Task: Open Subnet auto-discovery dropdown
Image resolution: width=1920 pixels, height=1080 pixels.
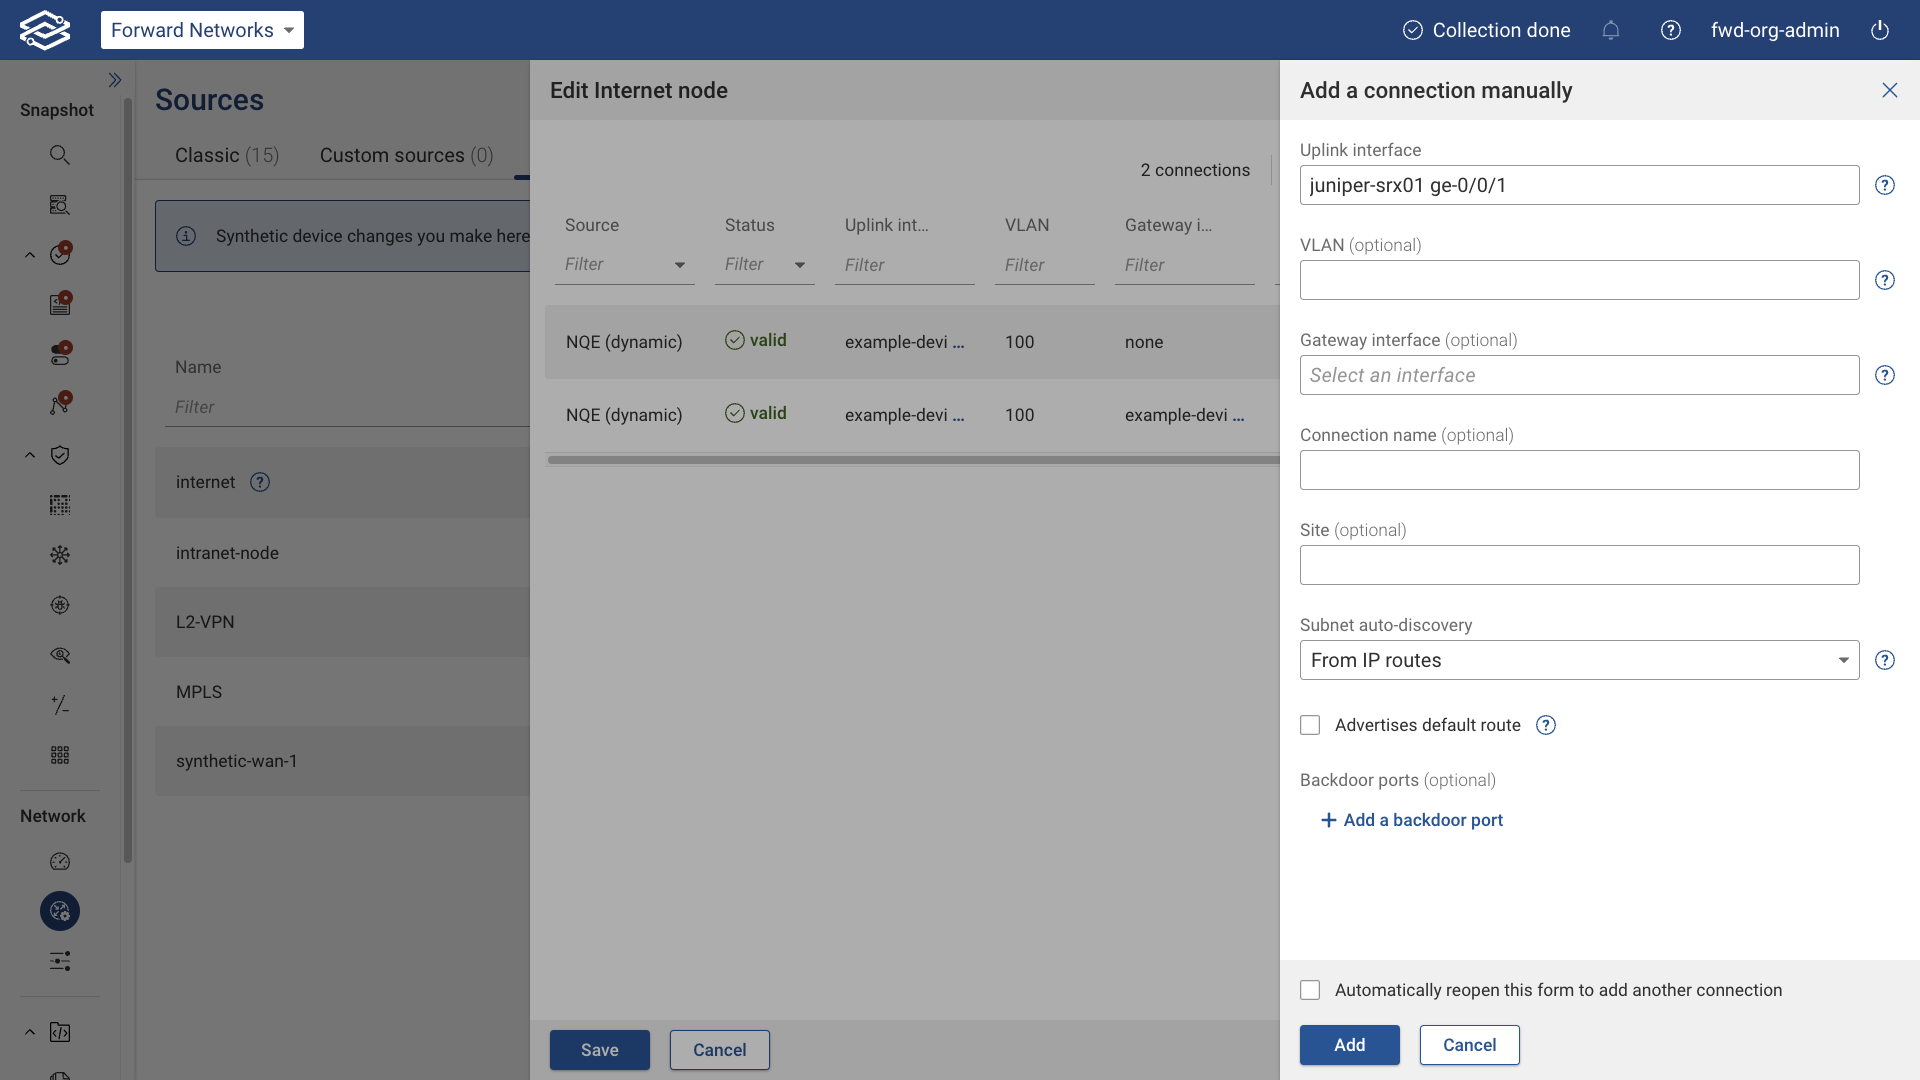Action: click(x=1579, y=660)
